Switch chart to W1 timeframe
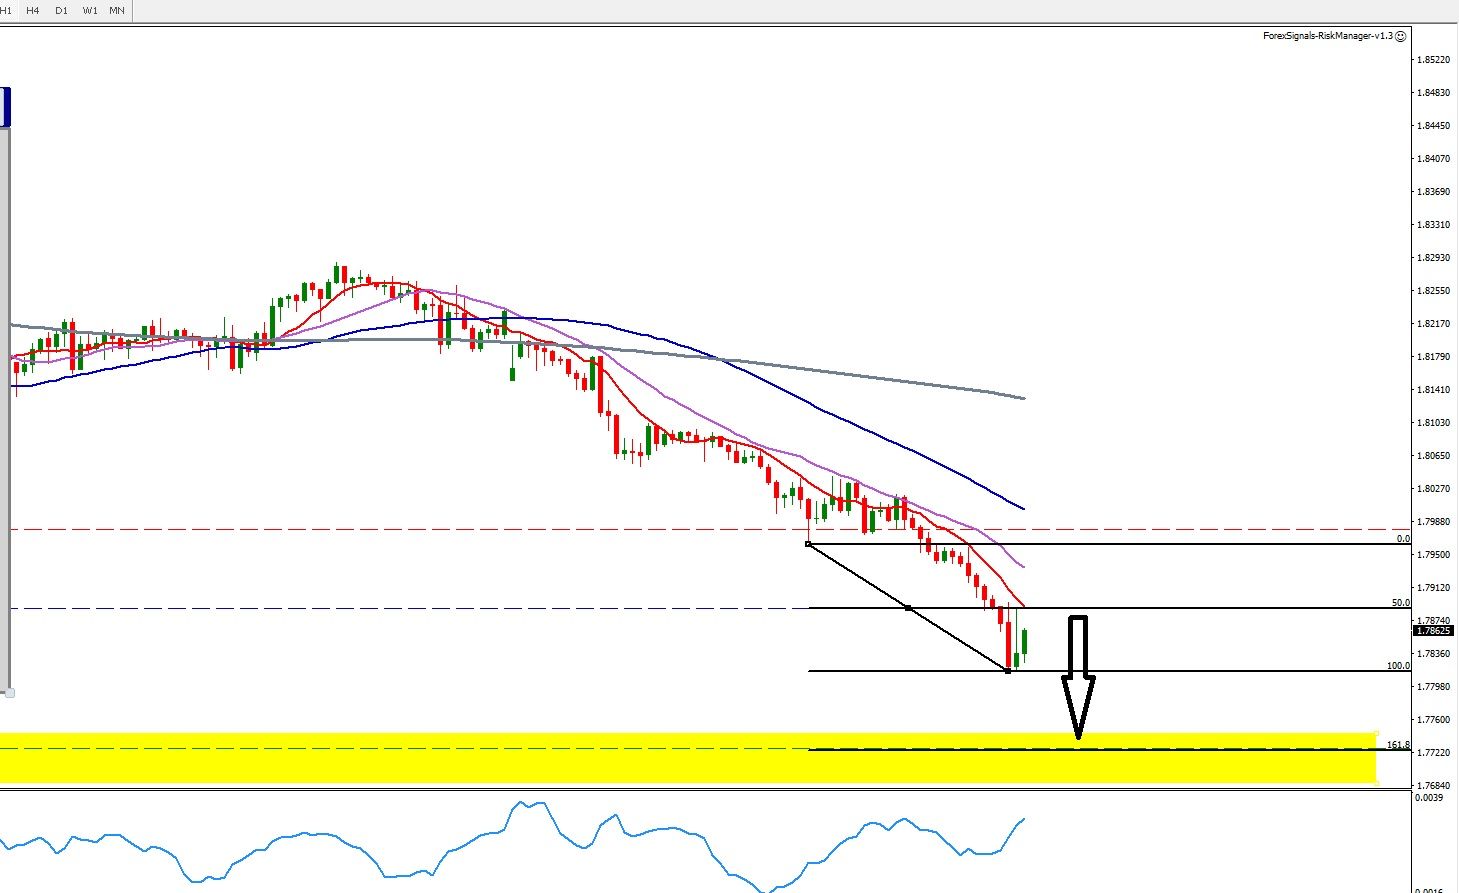 coord(90,10)
